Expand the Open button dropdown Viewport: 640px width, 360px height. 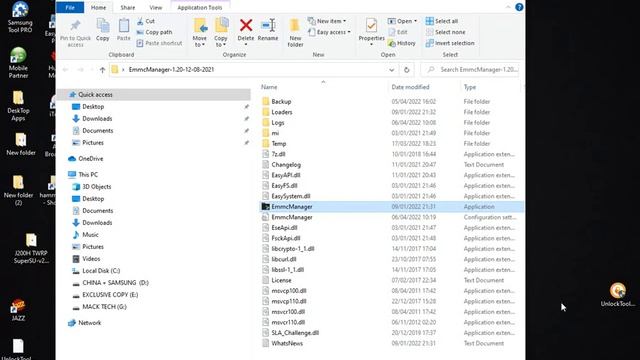click(x=416, y=21)
